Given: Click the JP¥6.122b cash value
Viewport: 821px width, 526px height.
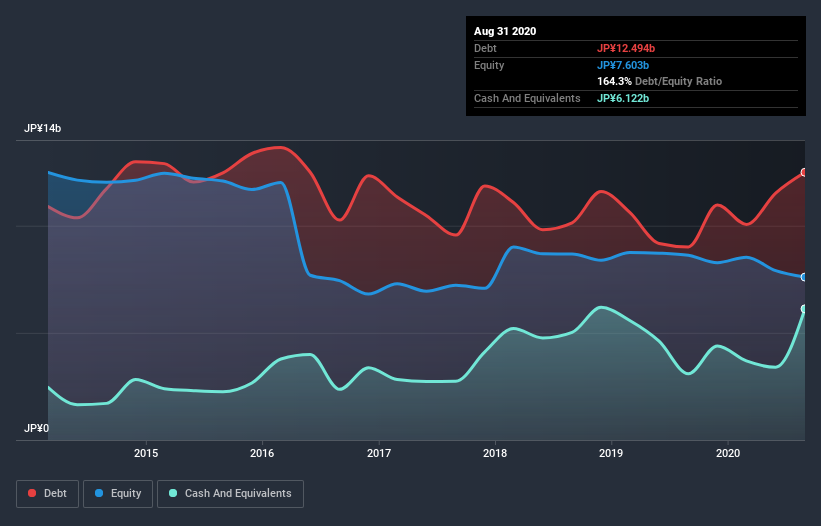Looking at the screenshot, I should (x=623, y=98).
